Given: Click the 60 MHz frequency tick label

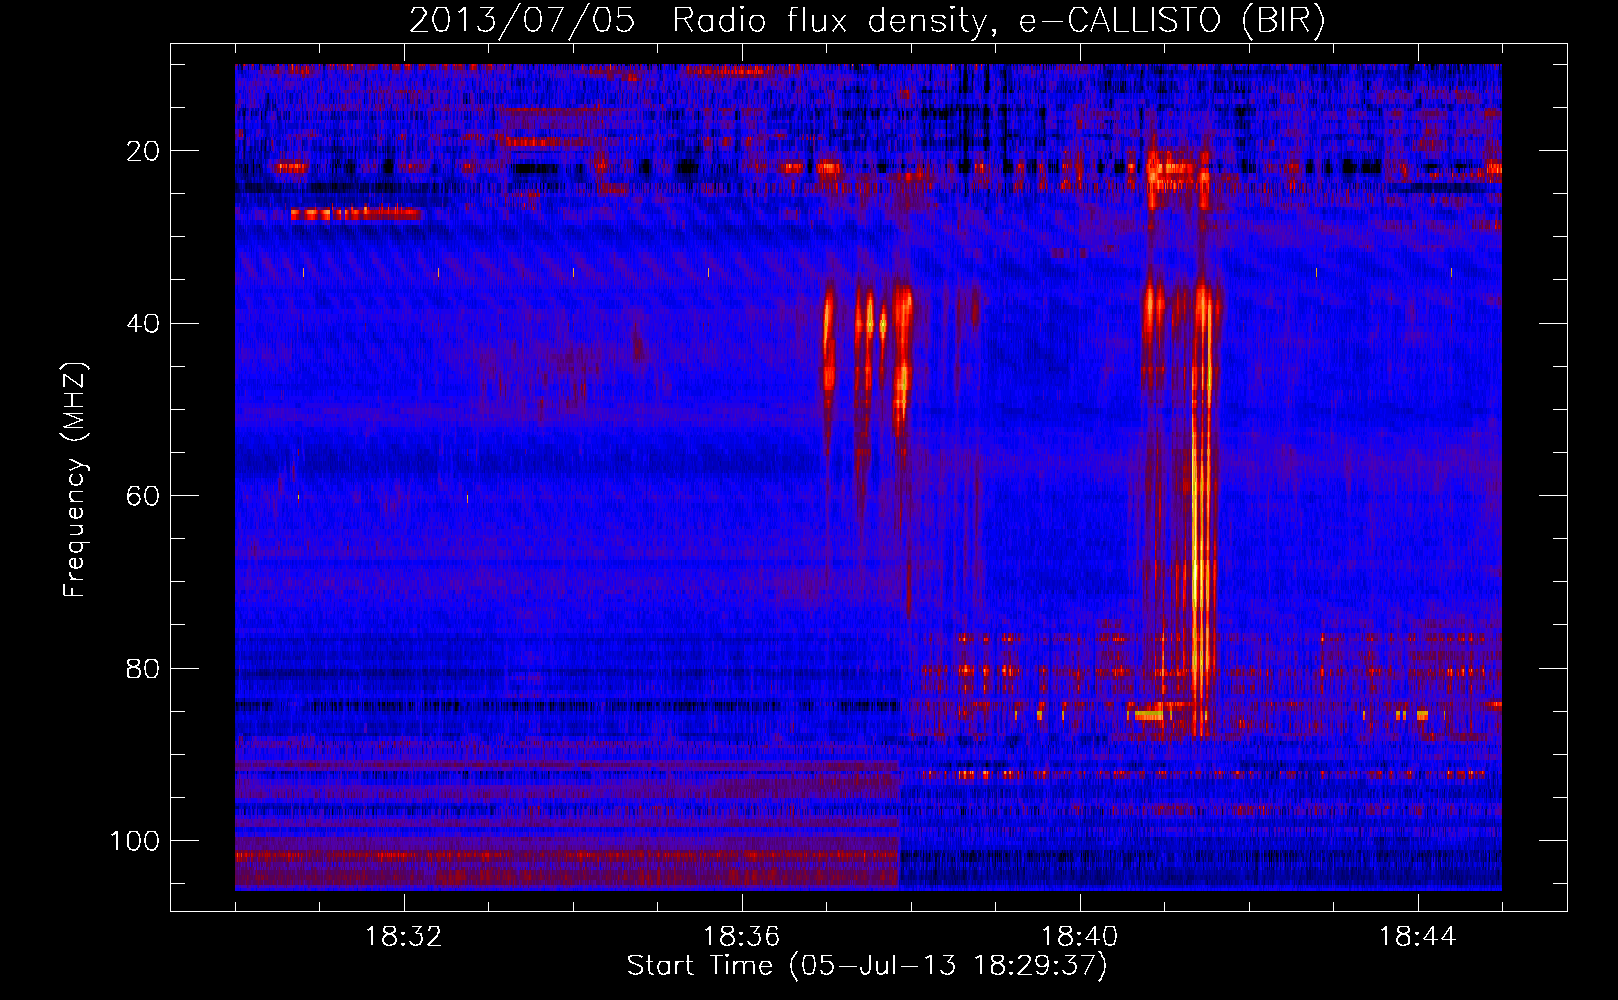Looking at the screenshot, I should (144, 496).
